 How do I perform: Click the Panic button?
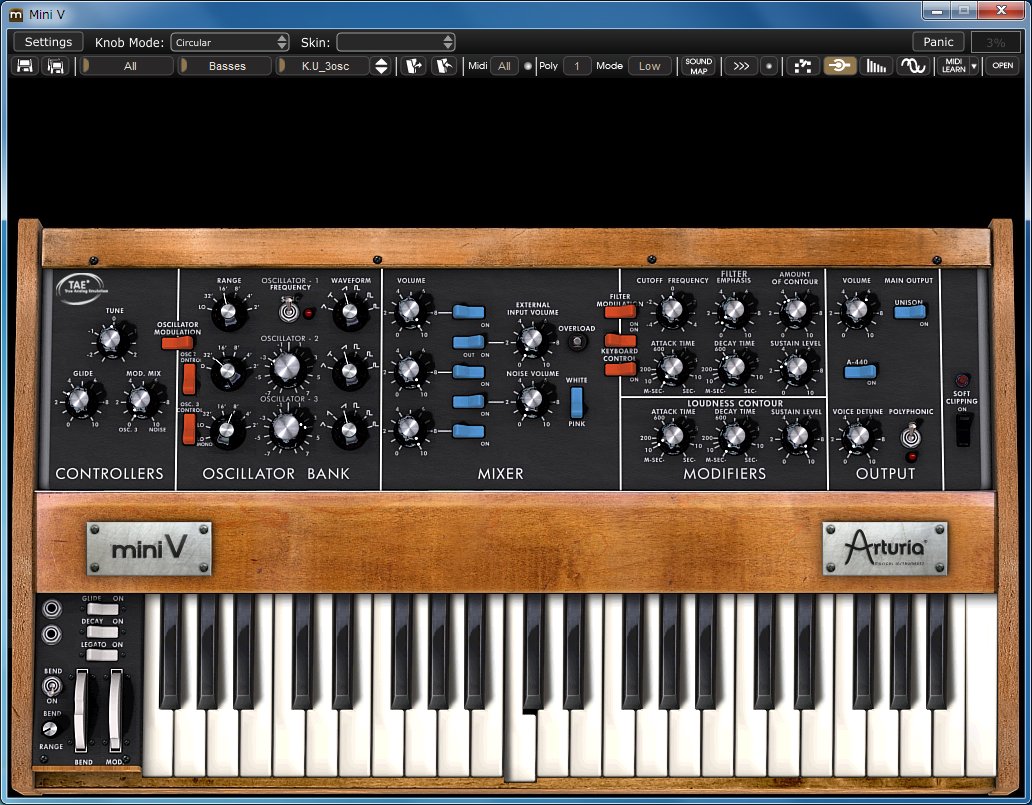click(938, 42)
